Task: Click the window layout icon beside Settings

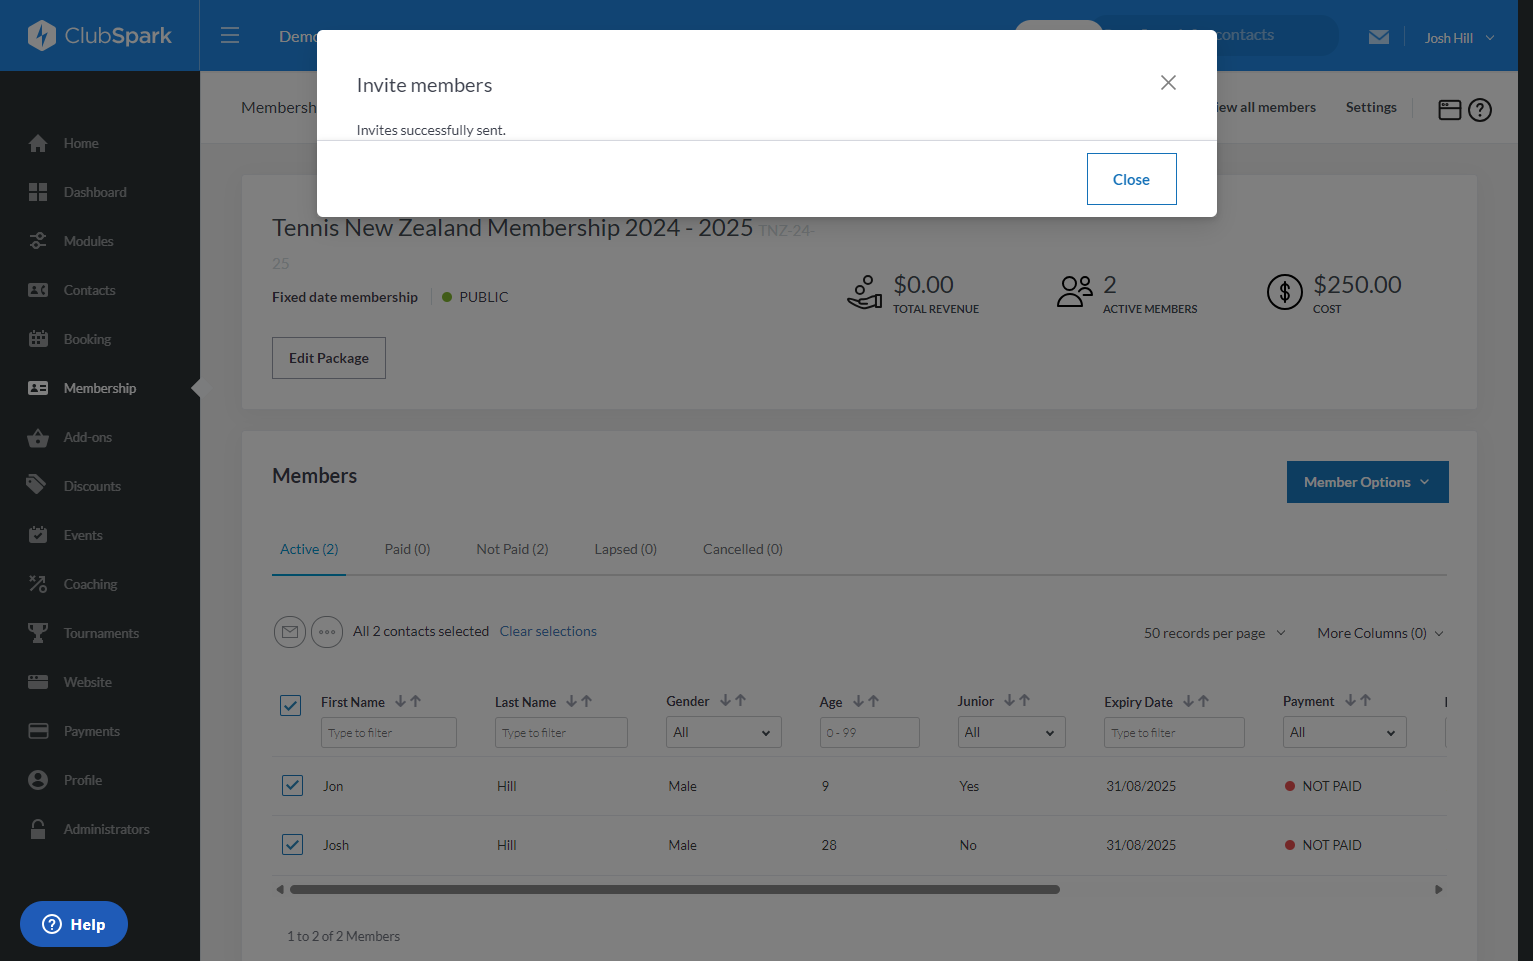Action: coord(1449,110)
